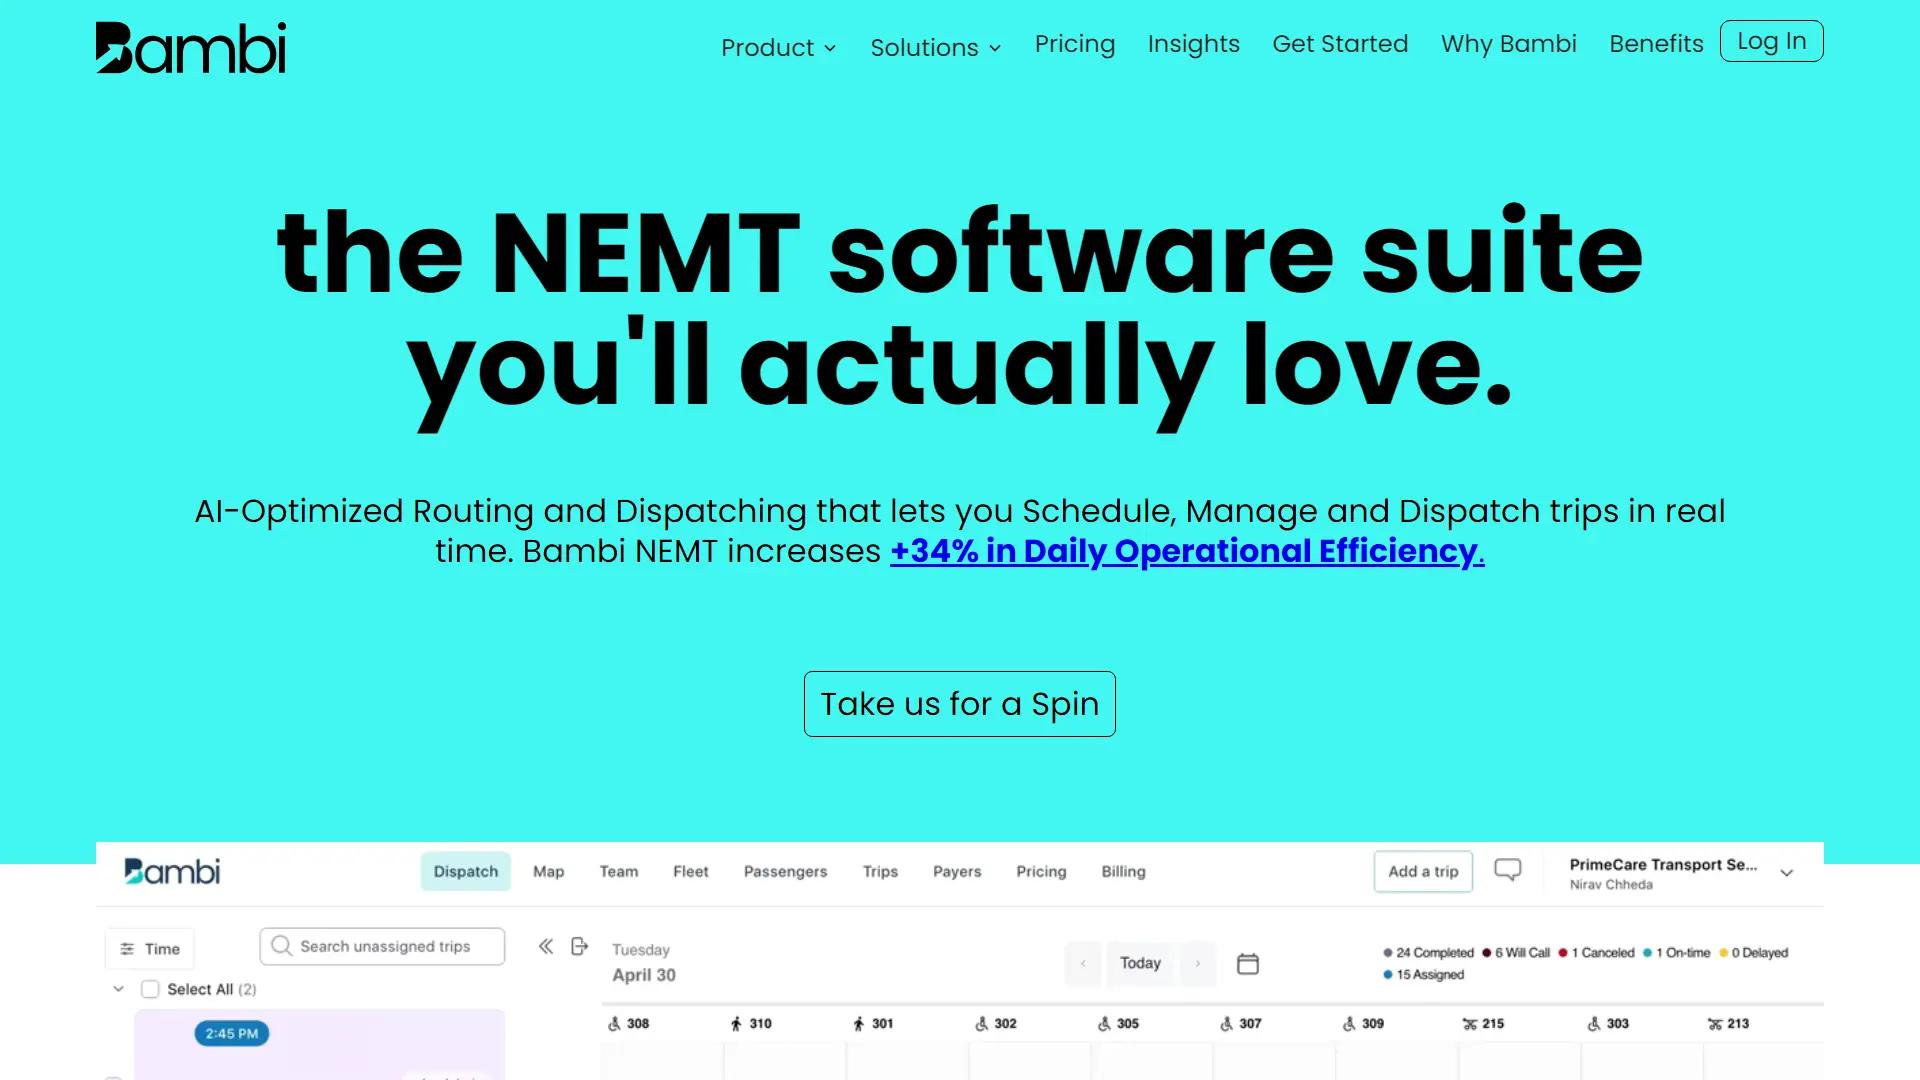
Task: Open the Insights nav link
Action: click(x=1194, y=44)
